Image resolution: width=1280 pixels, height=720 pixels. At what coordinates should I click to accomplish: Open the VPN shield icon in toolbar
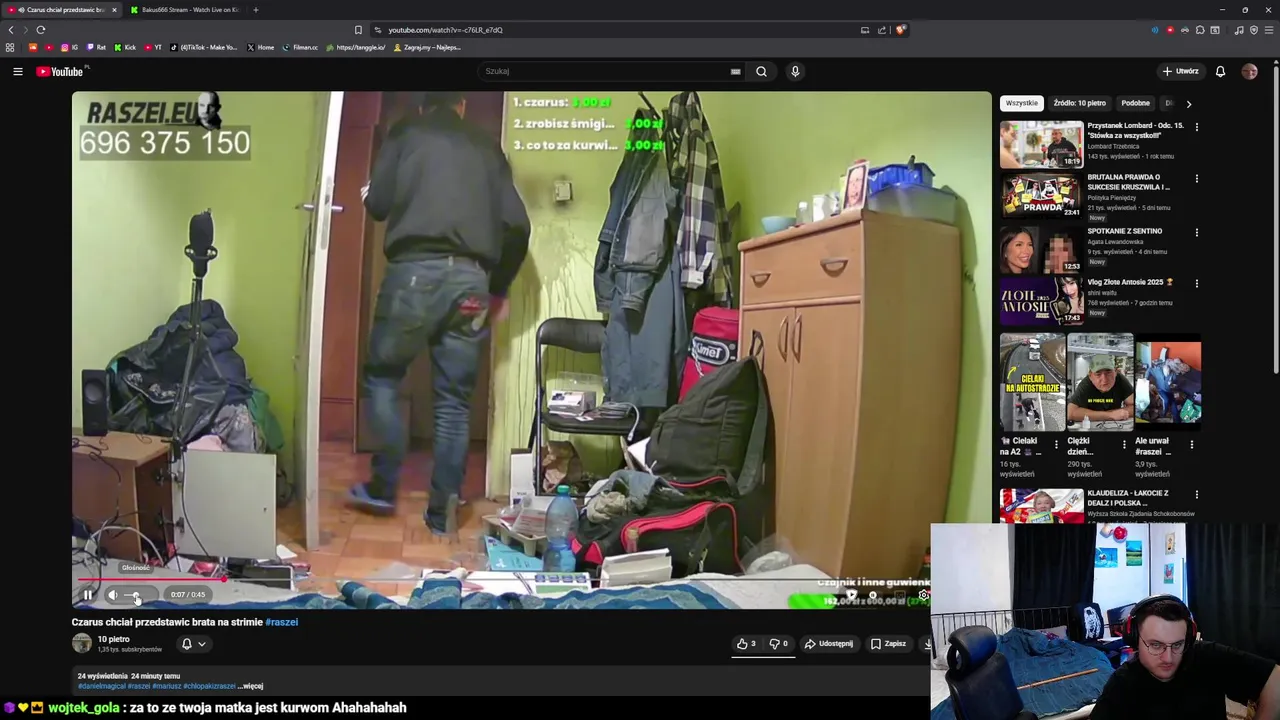click(1254, 30)
